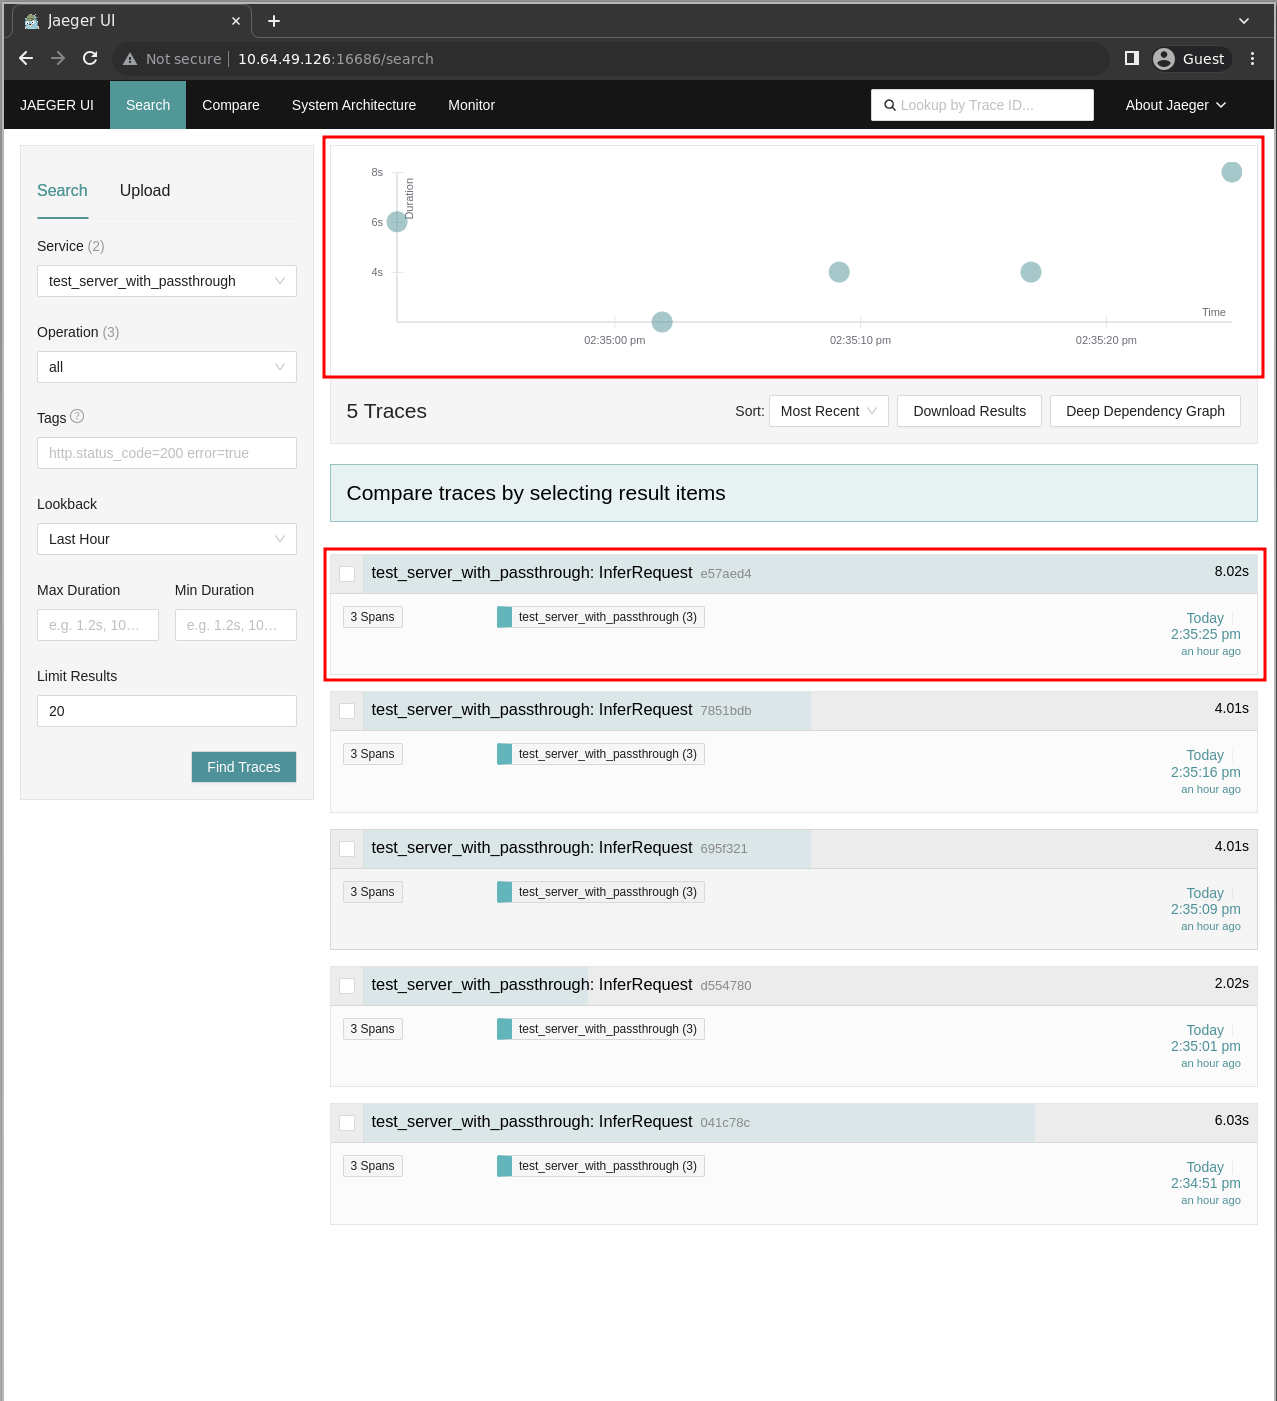
Task: Open the Search nav item
Action: pyautogui.click(x=148, y=105)
